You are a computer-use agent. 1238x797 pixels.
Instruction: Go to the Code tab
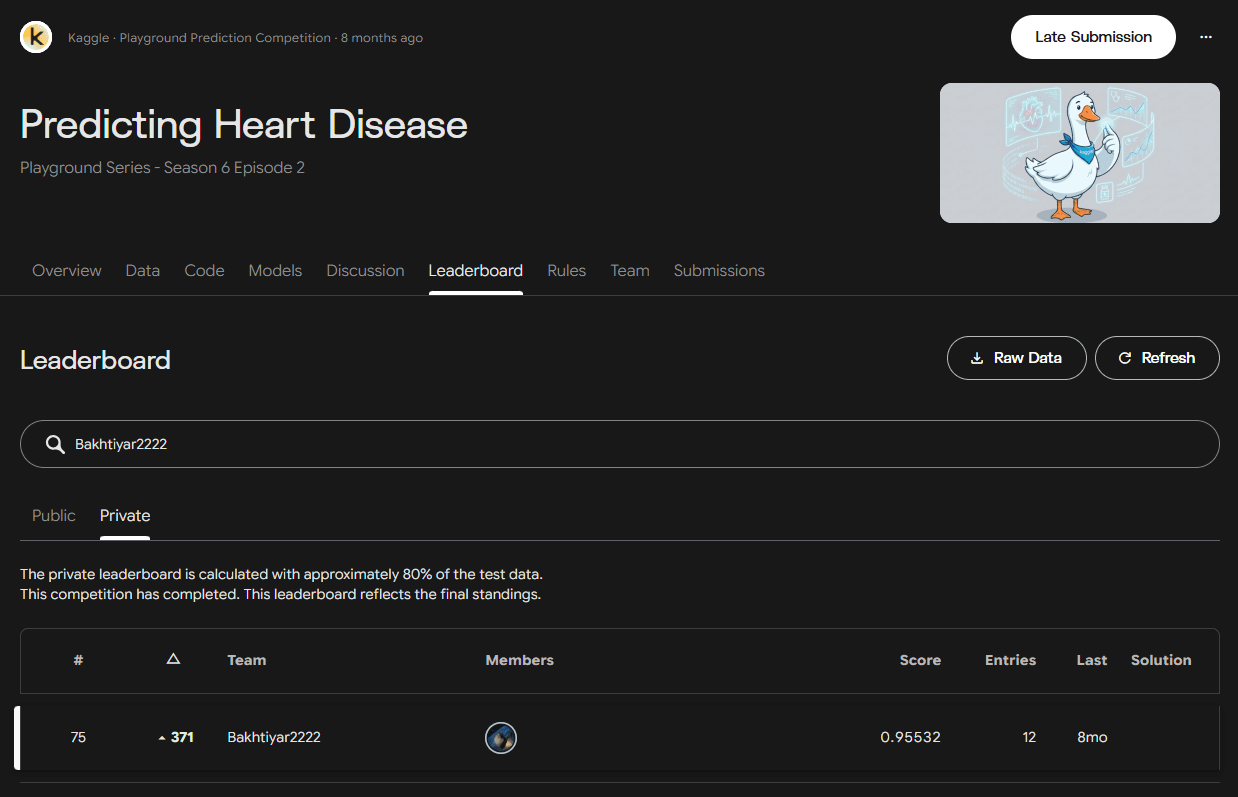204,270
